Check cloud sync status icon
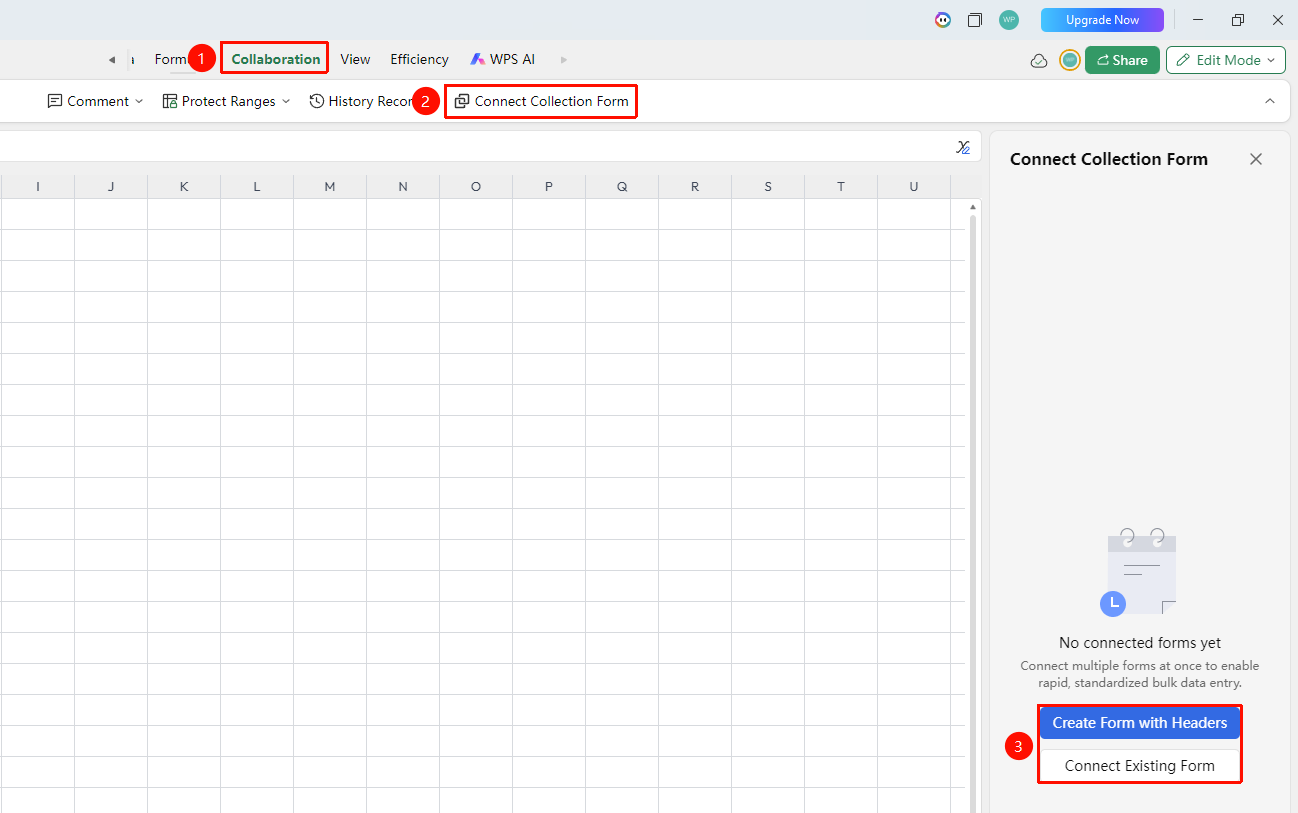Viewport: 1298px width, 813px height. (x=1039, y=60)
